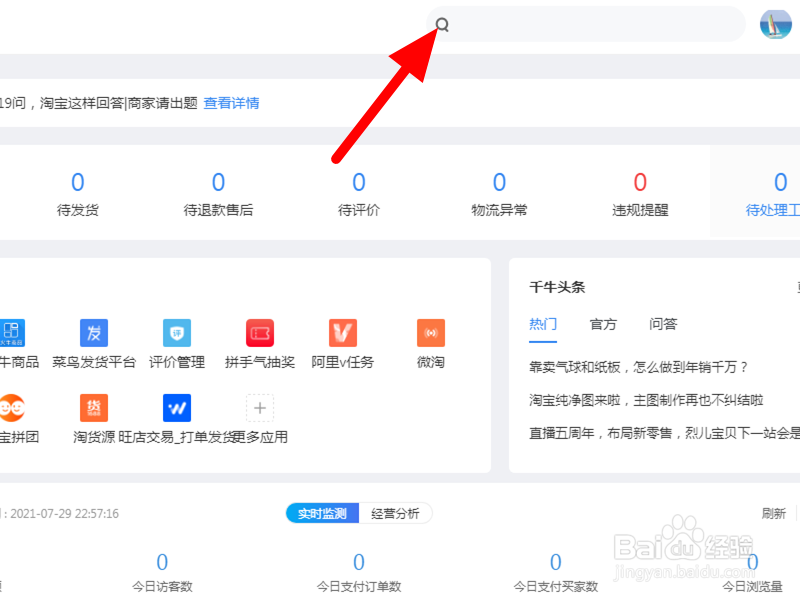Open the 淘货源 app
This screenshot has width=800, height=600.
tap(93, 407)
